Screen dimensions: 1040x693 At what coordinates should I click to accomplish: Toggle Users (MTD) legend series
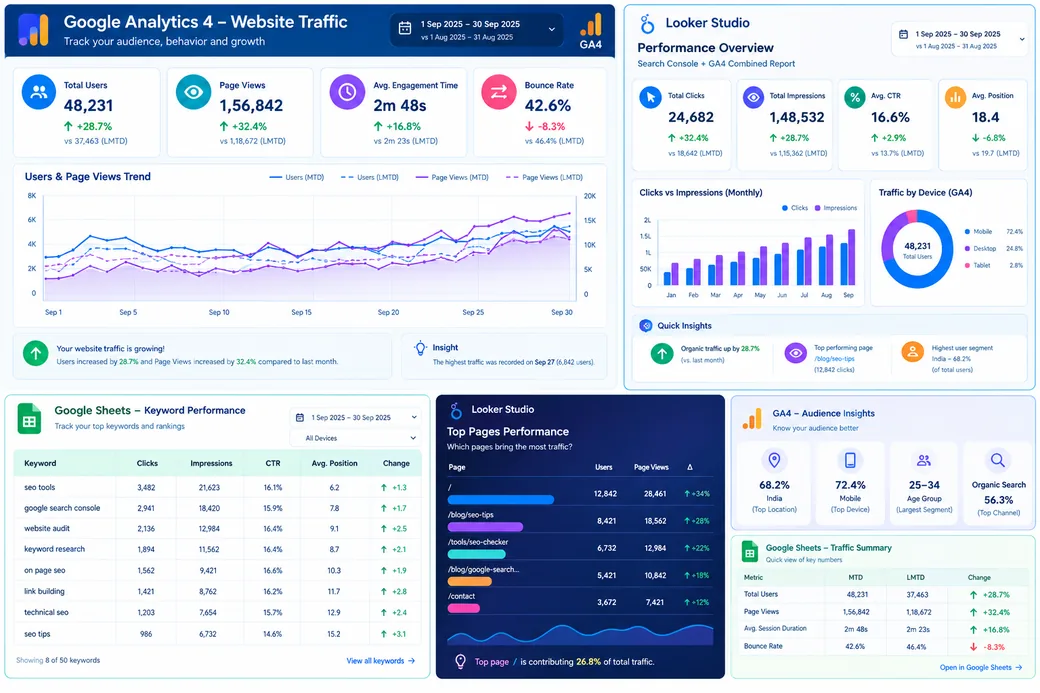(x=296, y=178)
